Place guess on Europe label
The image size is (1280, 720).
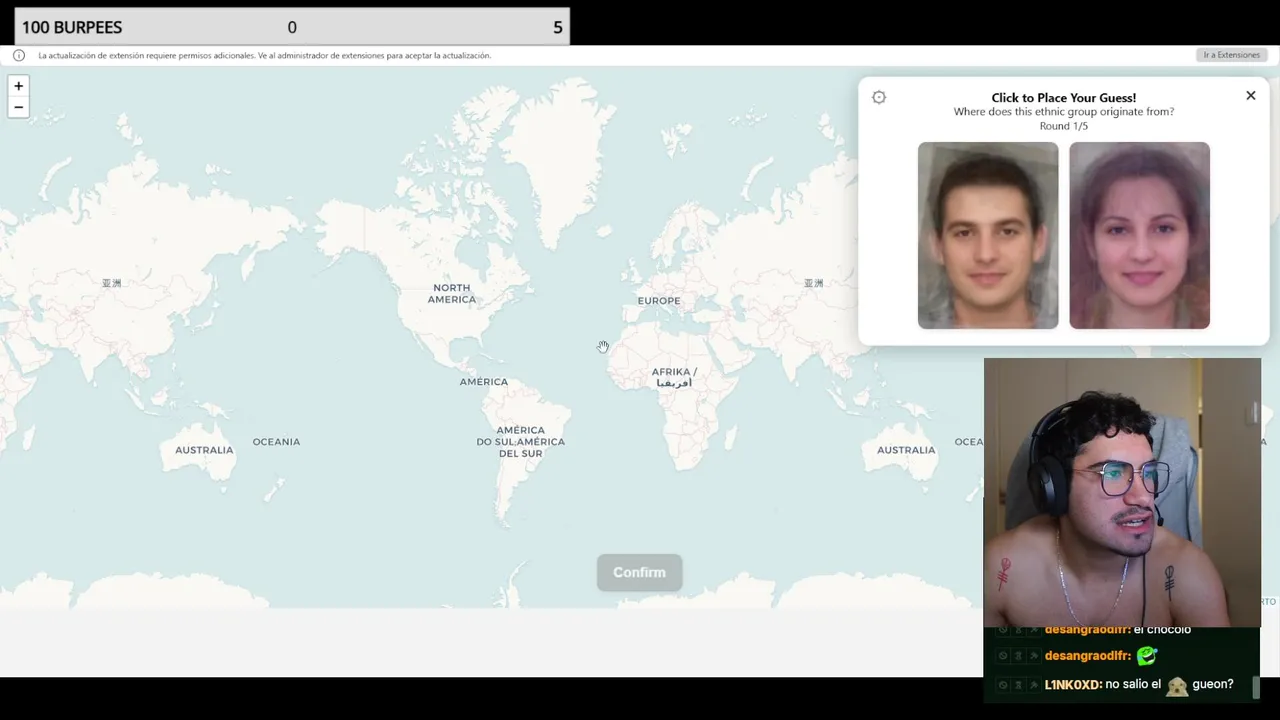click(x=659, y=300)
